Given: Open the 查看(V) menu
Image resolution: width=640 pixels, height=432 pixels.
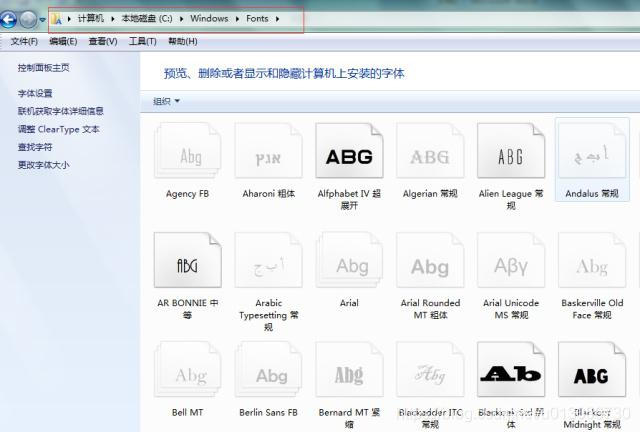Looking at the screenshot, I should 103,41.
